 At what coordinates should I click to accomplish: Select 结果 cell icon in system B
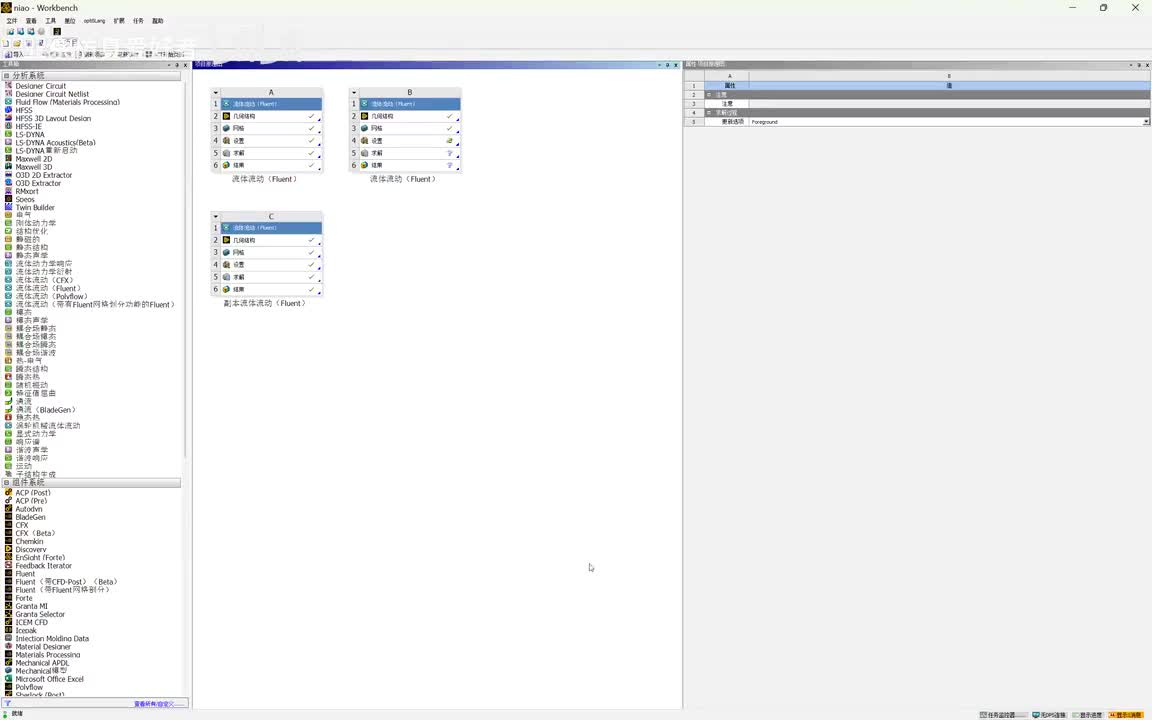pos(364,165)
